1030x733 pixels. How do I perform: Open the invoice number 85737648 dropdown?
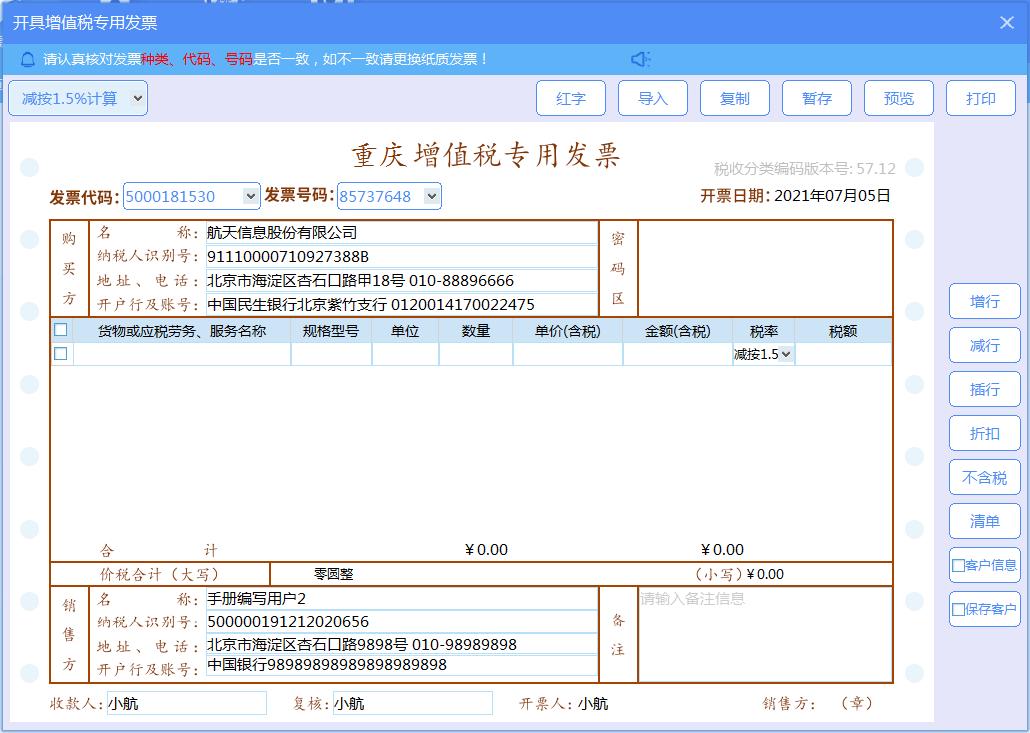[x=430, y=196]
